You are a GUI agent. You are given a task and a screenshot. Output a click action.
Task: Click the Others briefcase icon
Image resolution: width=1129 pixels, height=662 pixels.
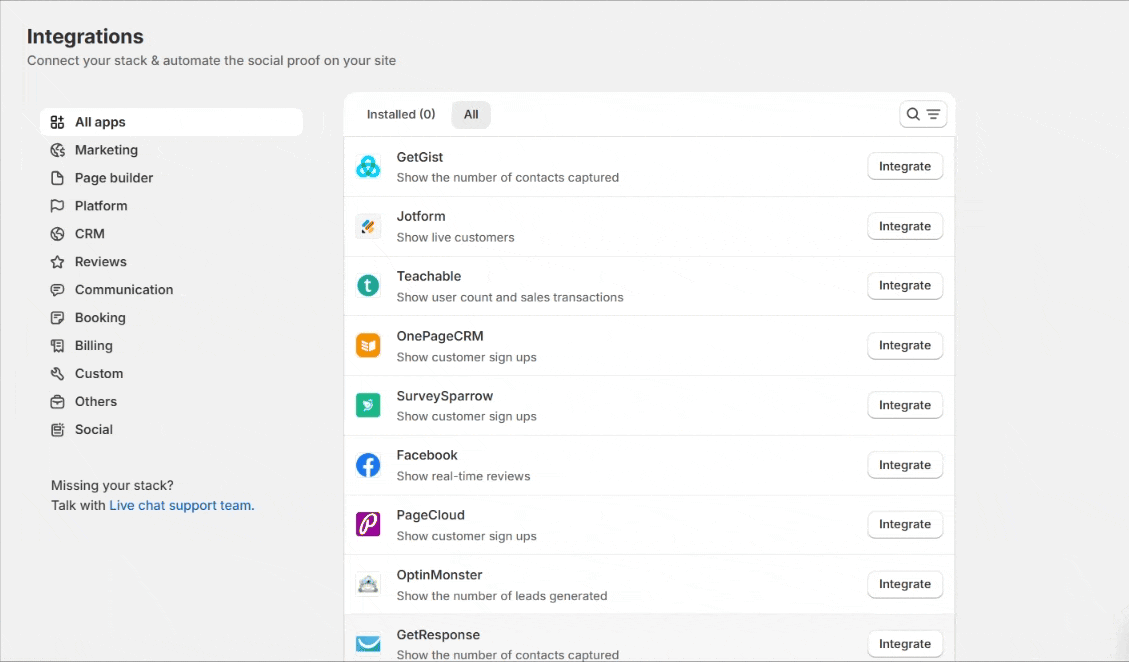click(58, 402)
